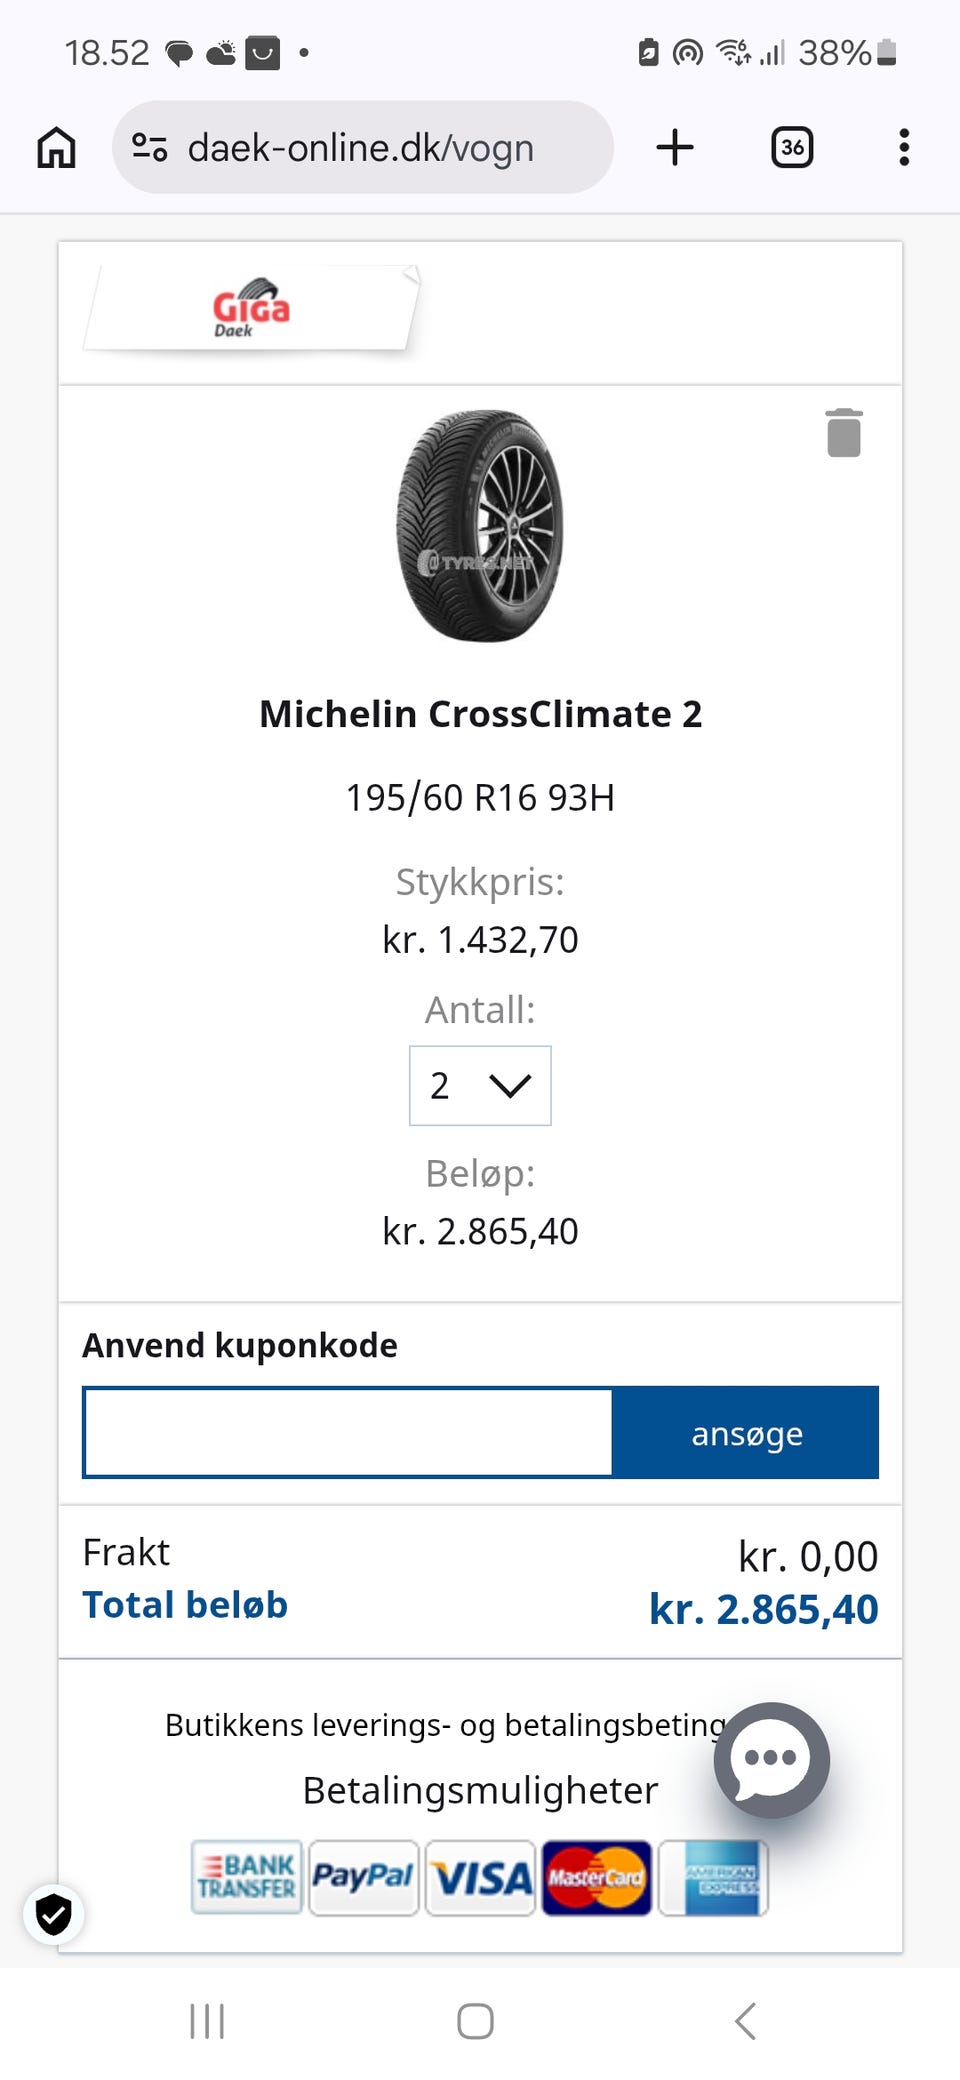Tap the browser home icon
Image resolution: width=960 pixels, height=2080 pixels.
(56, 148)
